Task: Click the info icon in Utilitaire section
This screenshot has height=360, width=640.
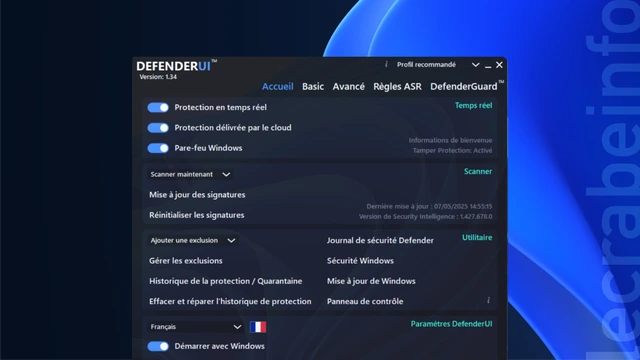Action: pos(488,300)
